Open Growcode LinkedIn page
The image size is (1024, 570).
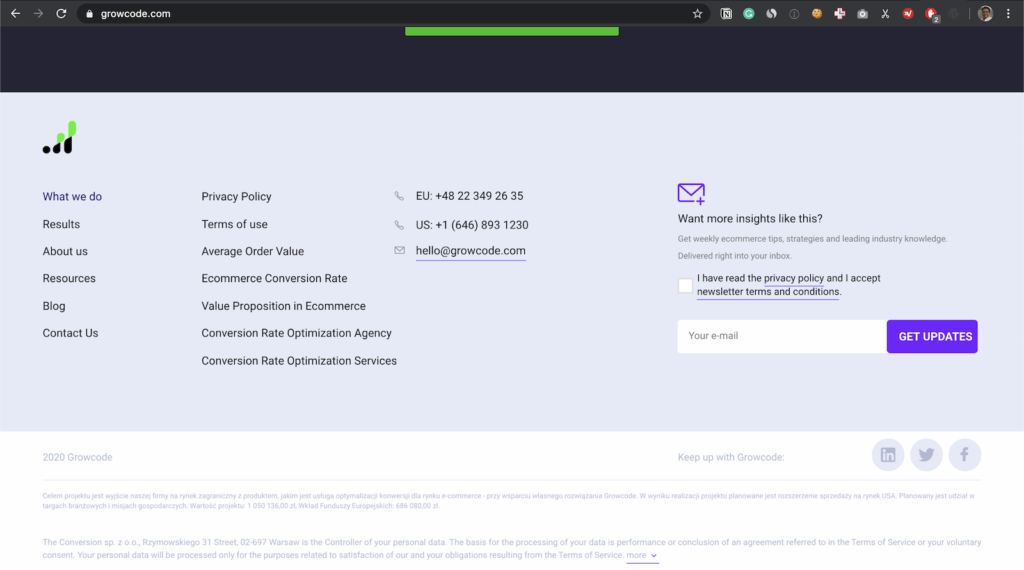click(x=888, y=454)
